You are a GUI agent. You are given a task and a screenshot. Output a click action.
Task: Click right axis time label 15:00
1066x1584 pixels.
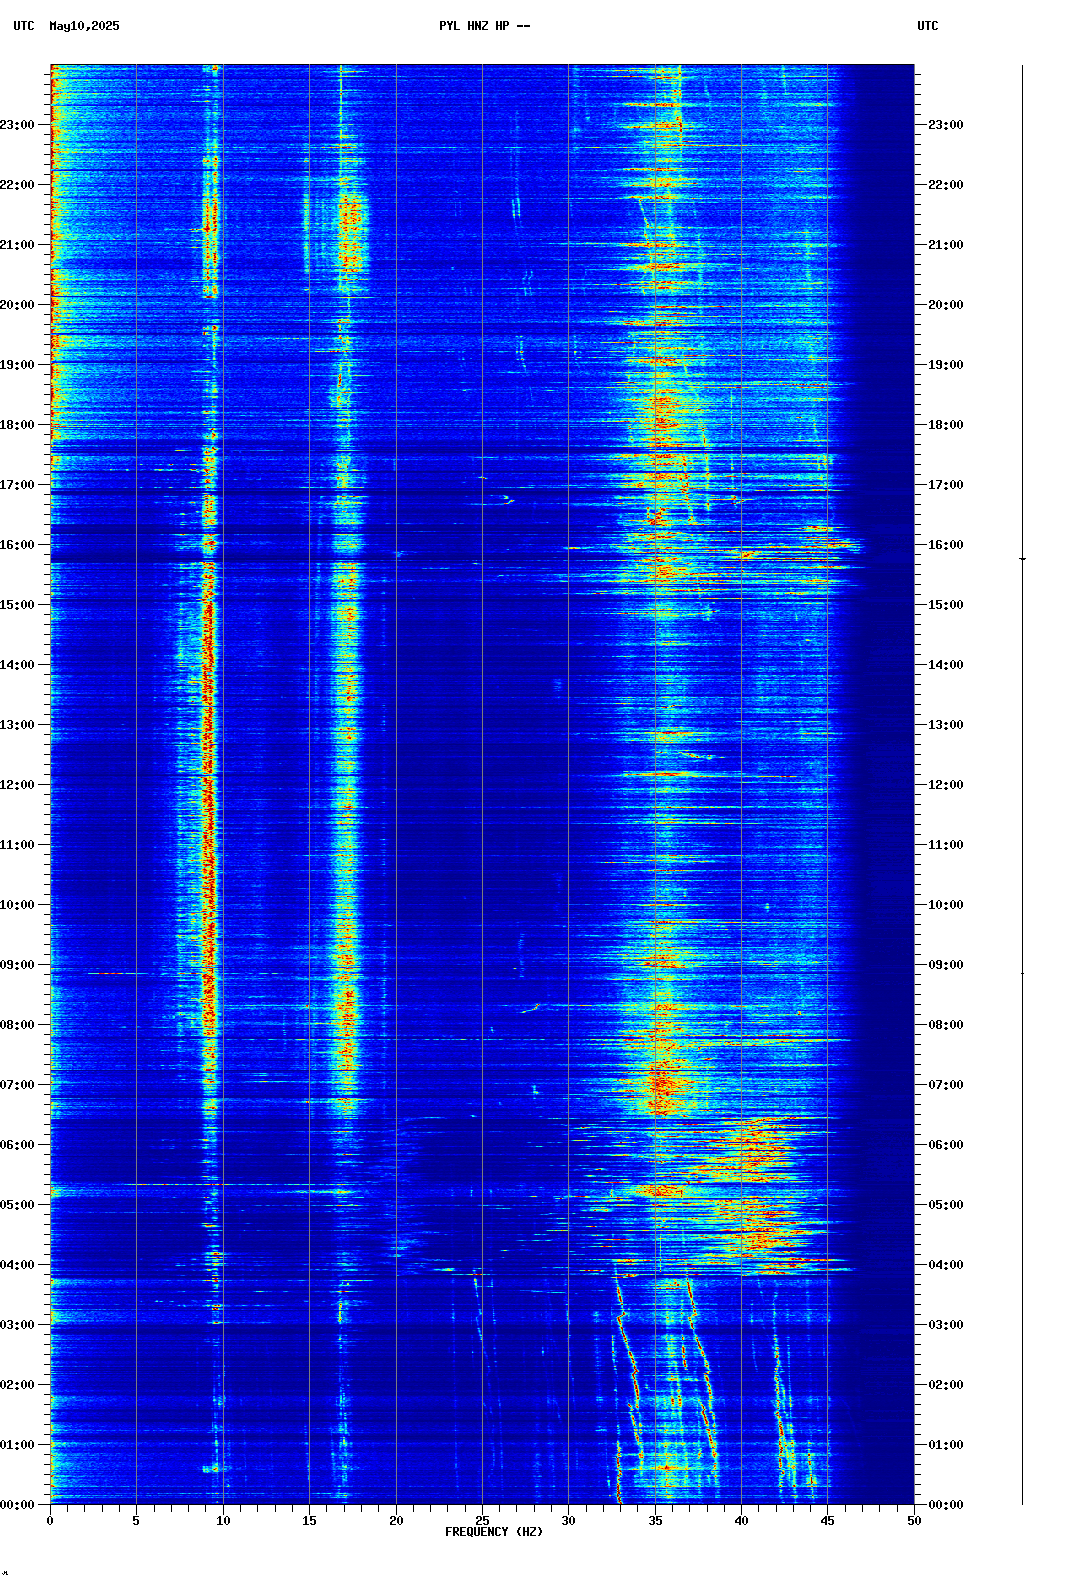pos(946,605)
